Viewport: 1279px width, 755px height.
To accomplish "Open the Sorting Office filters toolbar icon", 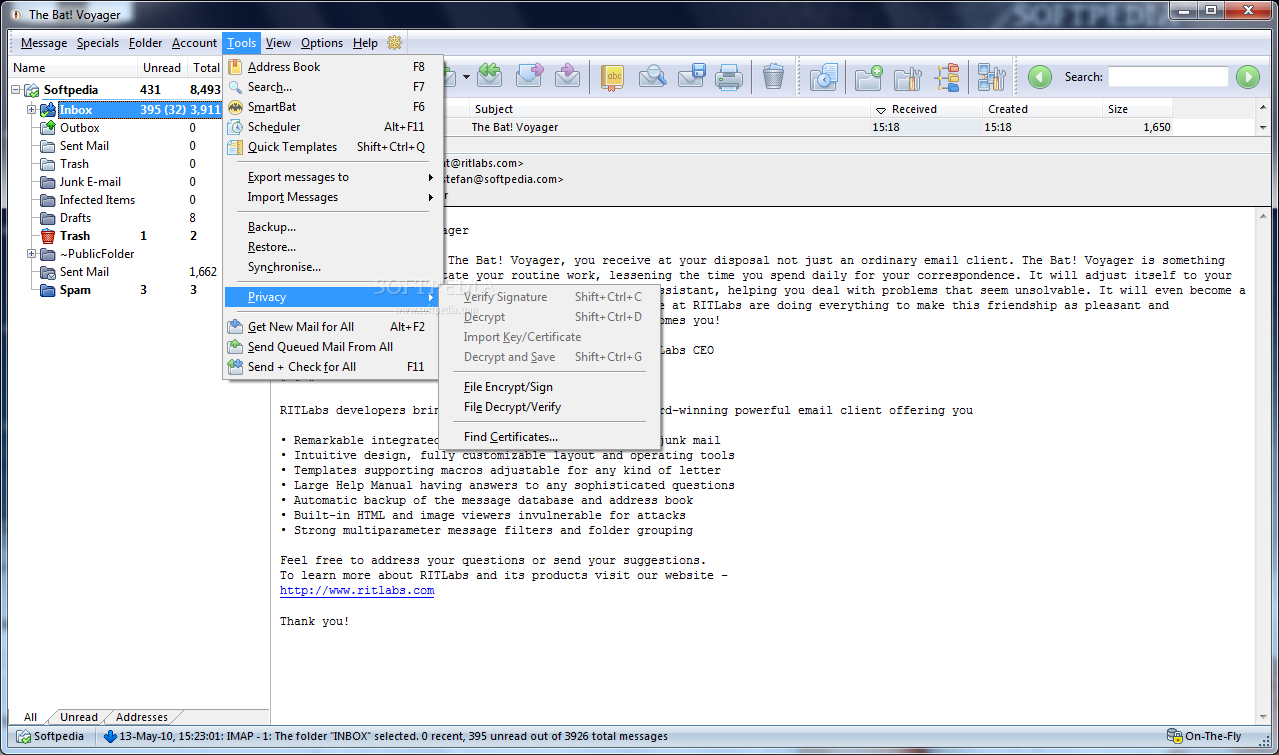I will click(x=946, y=76).
